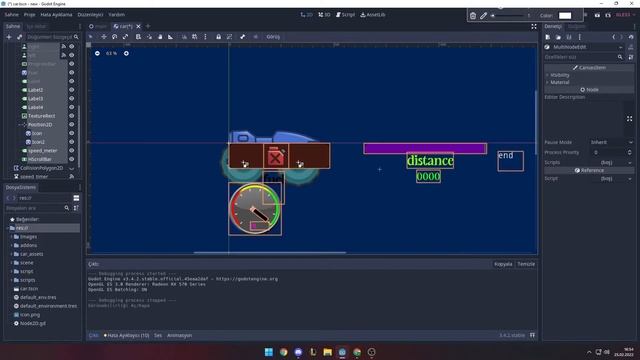Viewport: 640px width, 360px height.
Task: Expand the inspector description editor icon
Action: tap(629, 119)
